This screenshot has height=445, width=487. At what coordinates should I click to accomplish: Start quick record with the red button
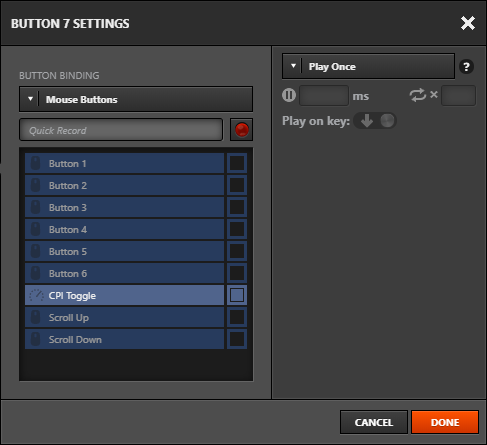pyautogui.click(x=241, y=130)
